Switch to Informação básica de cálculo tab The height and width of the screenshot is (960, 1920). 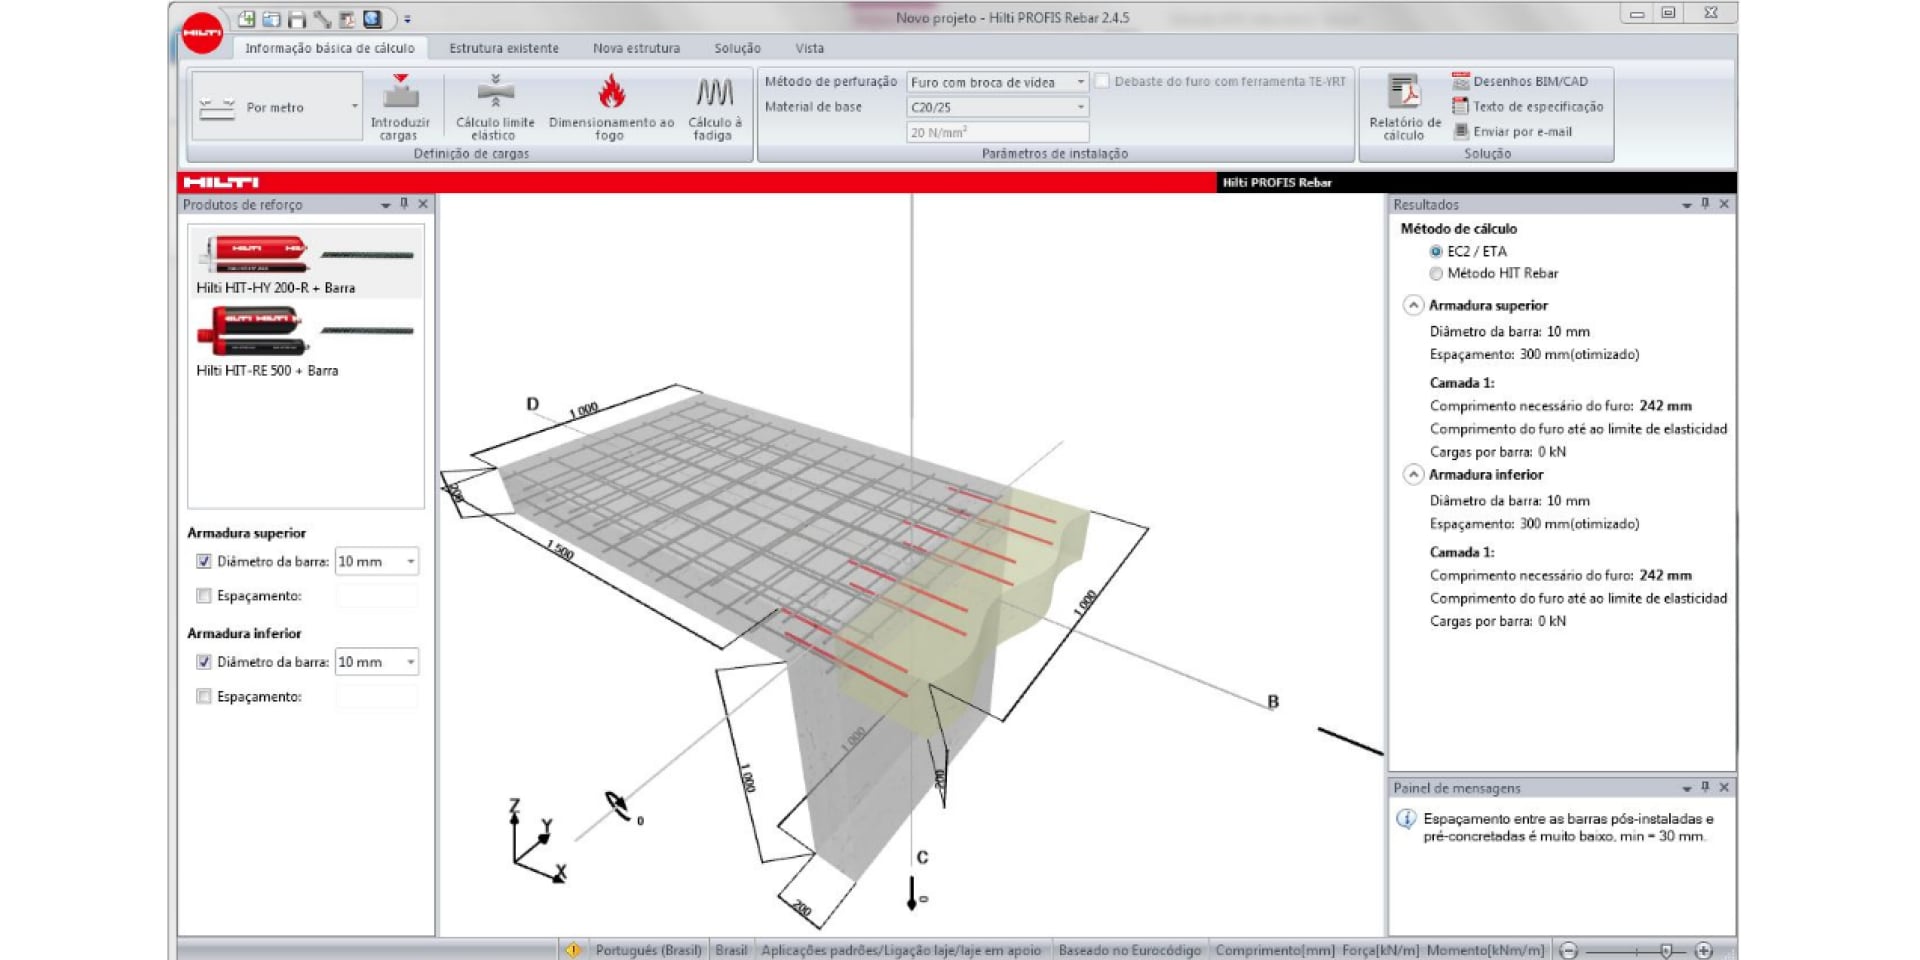coord(329,48)
